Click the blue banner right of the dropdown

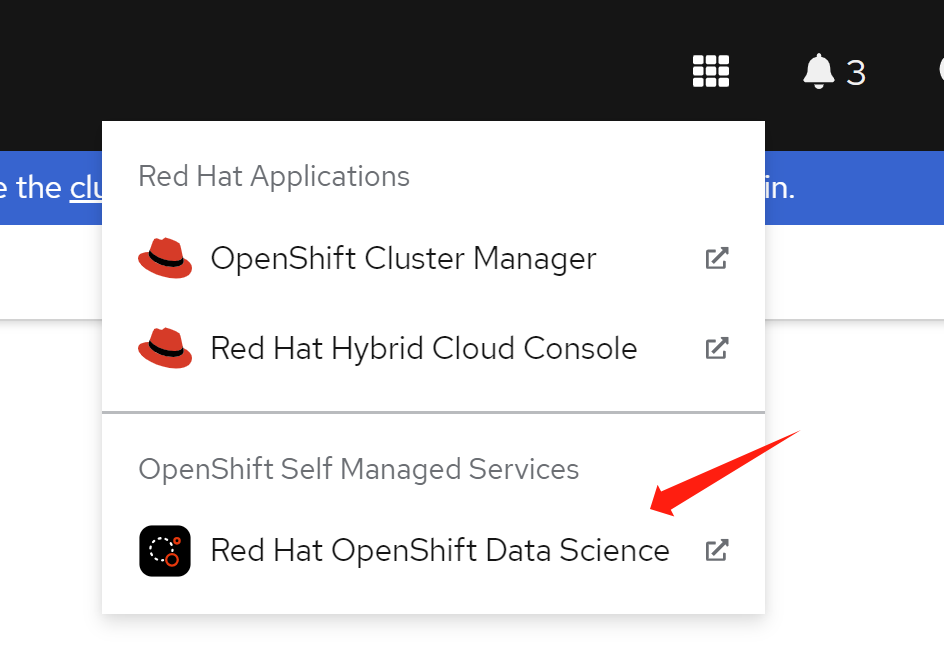(860, 188)
